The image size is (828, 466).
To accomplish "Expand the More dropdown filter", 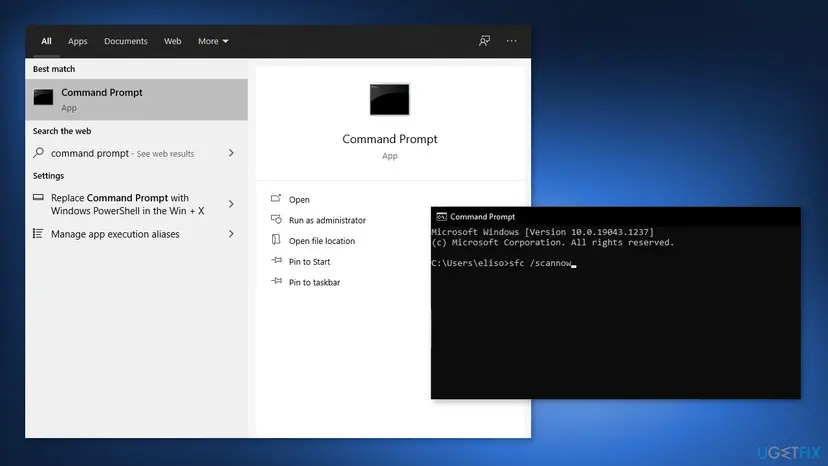I will 213,41.
